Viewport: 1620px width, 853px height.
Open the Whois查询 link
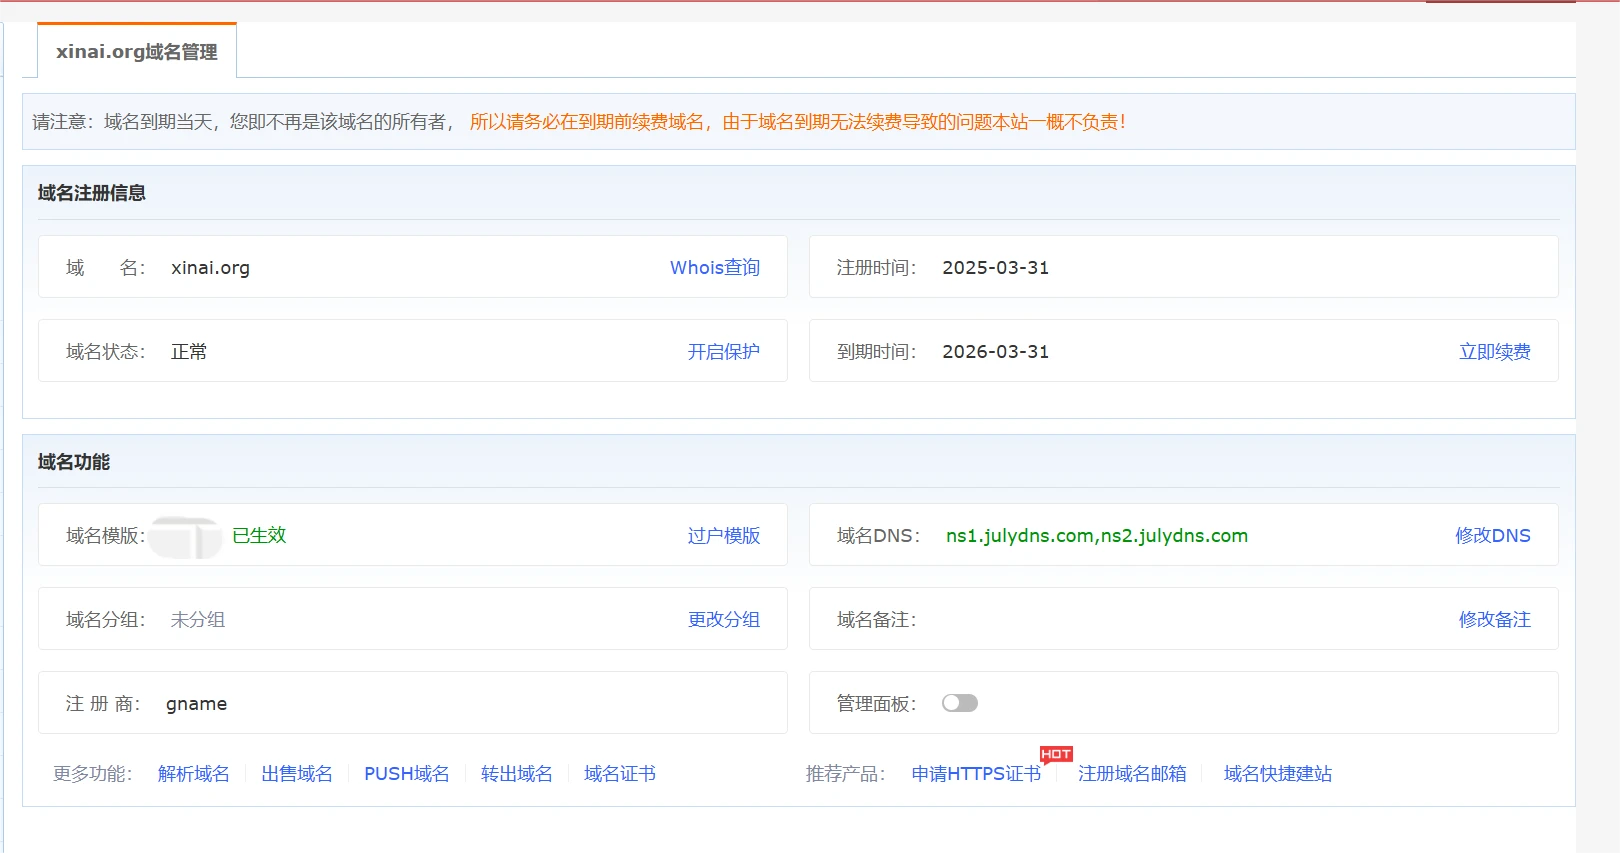click(x=714, y=268)
